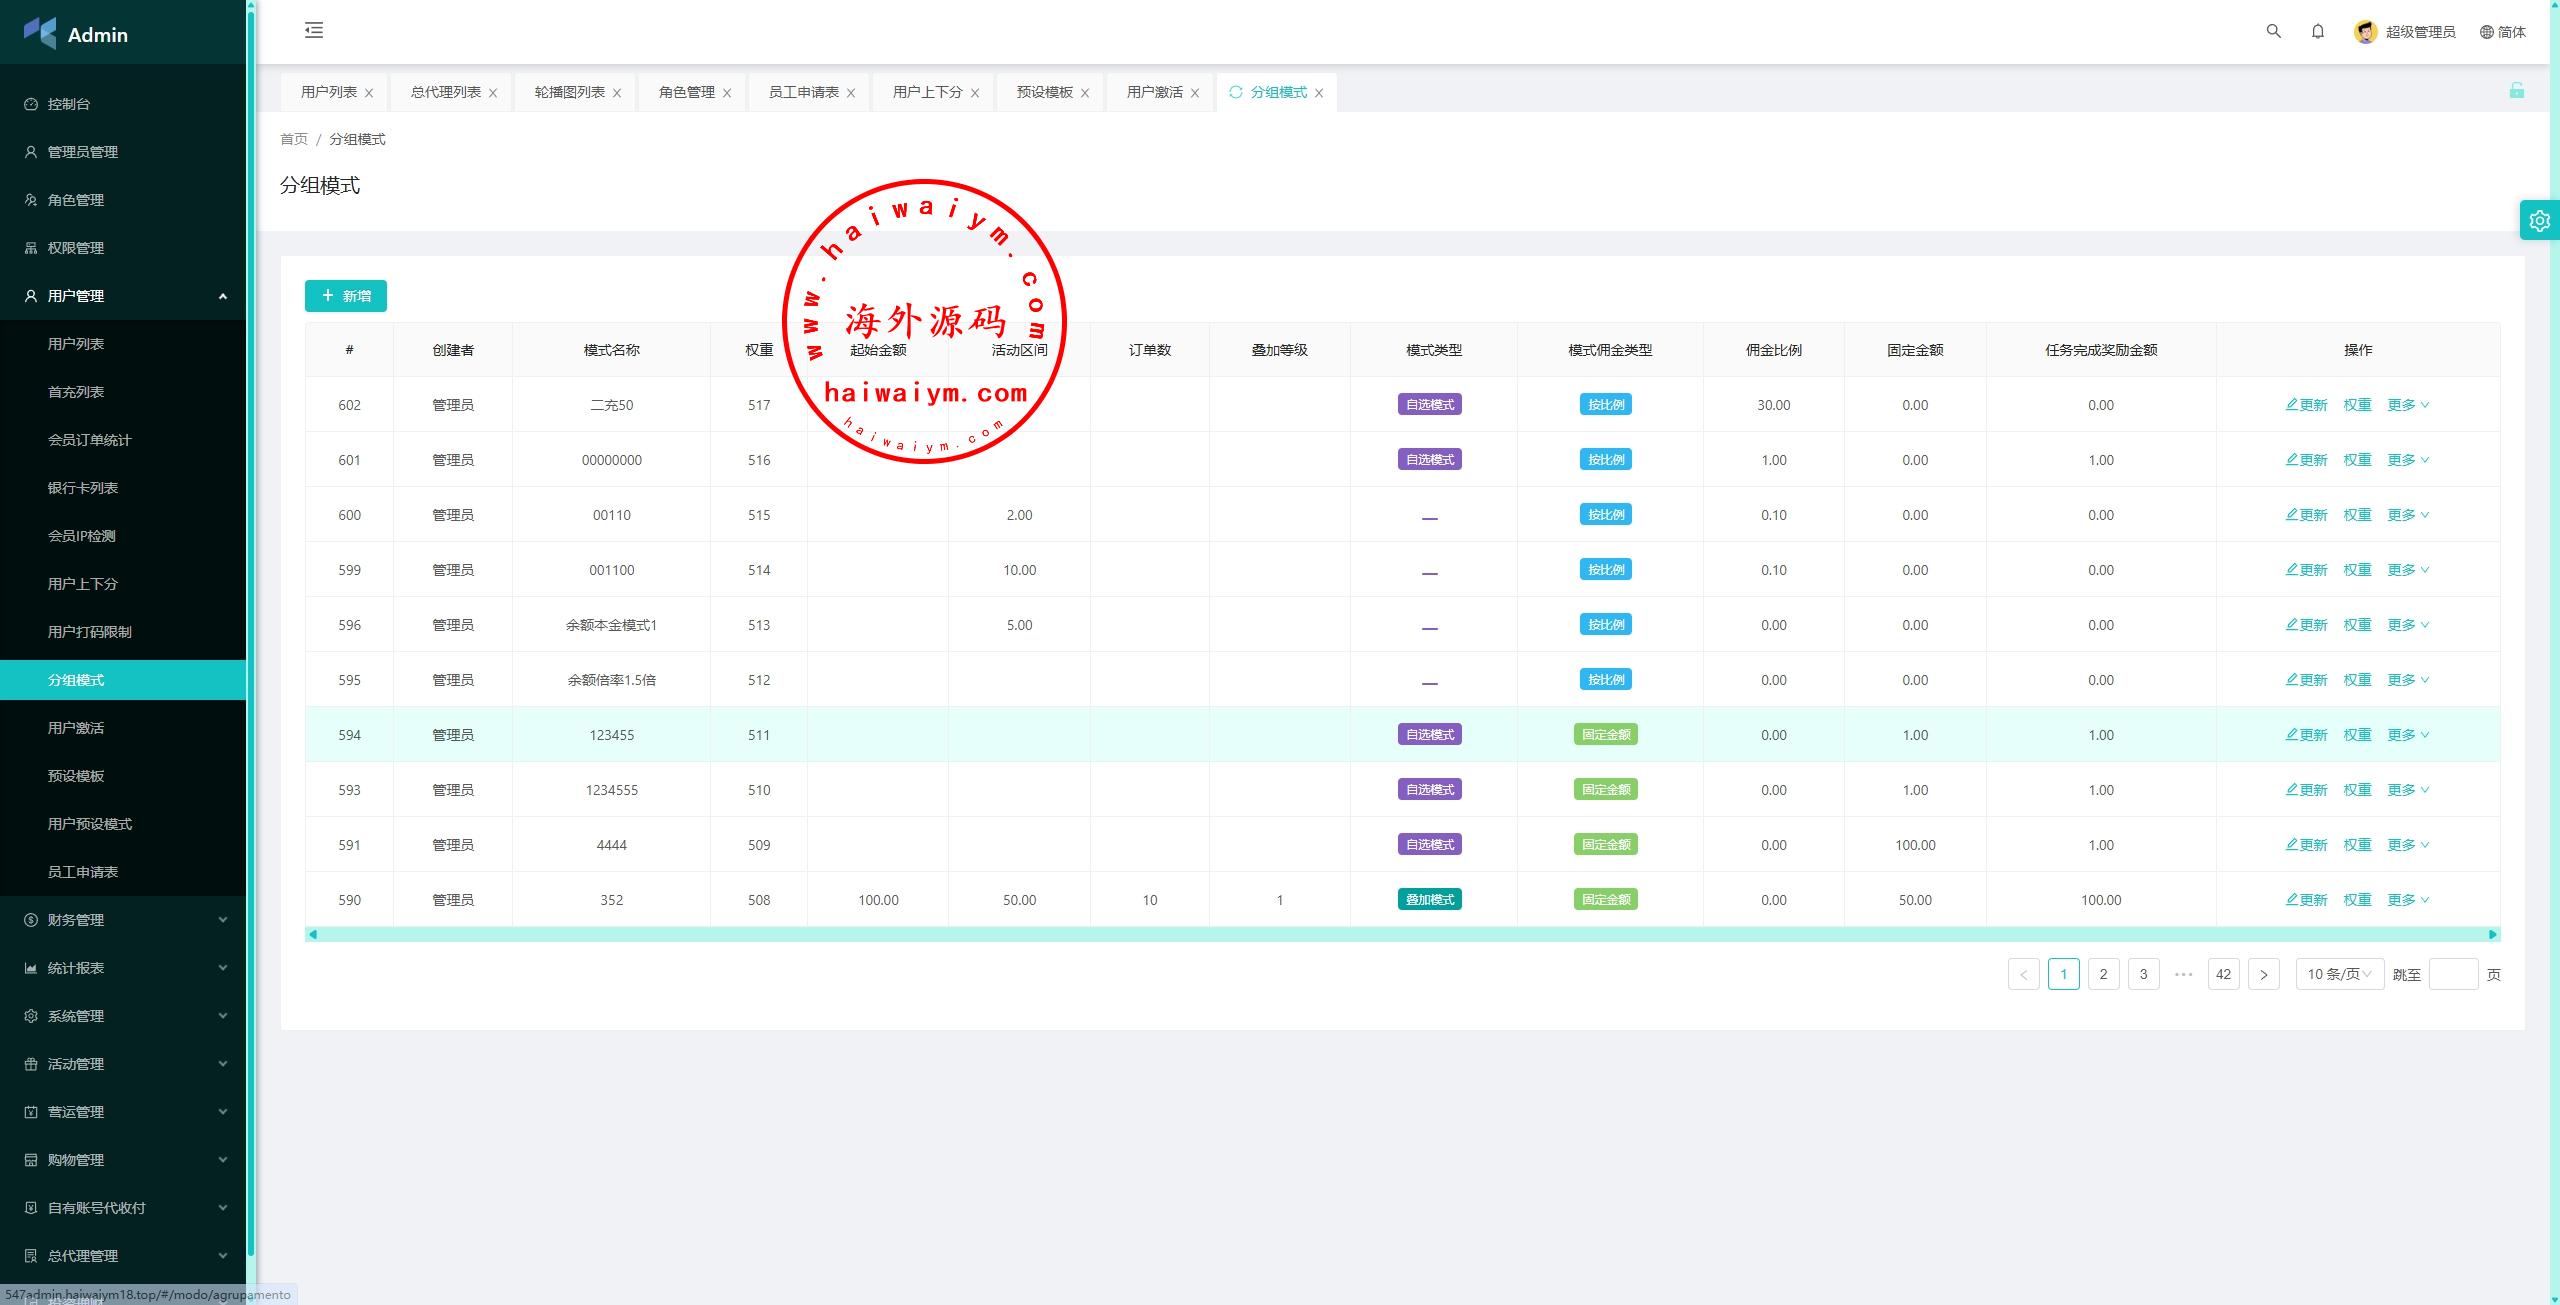2560x1305 pixels.
Task: Refresh the 分组模式 tab via reload icon
Action: 1236,92
